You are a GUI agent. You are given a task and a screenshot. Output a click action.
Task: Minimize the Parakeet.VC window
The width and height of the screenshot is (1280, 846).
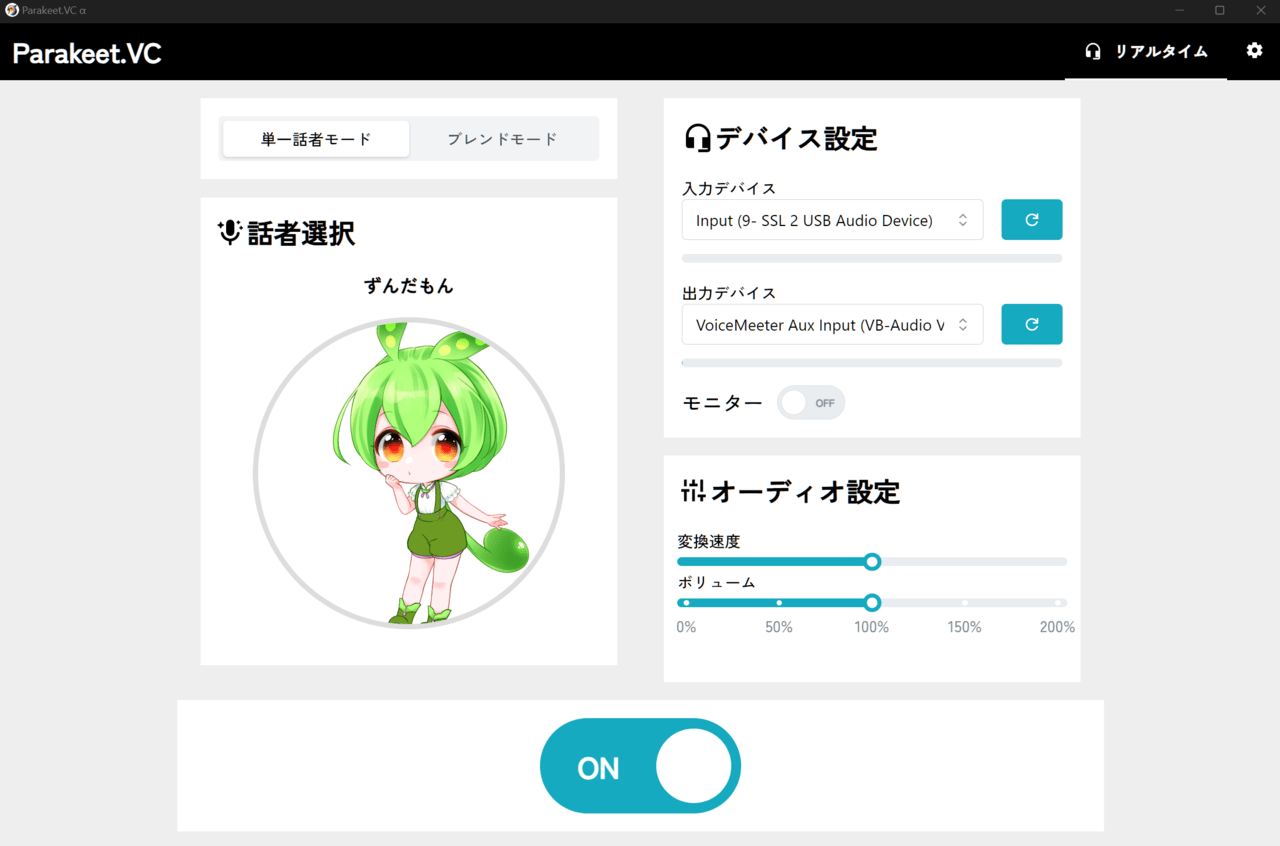point(1180,10)
